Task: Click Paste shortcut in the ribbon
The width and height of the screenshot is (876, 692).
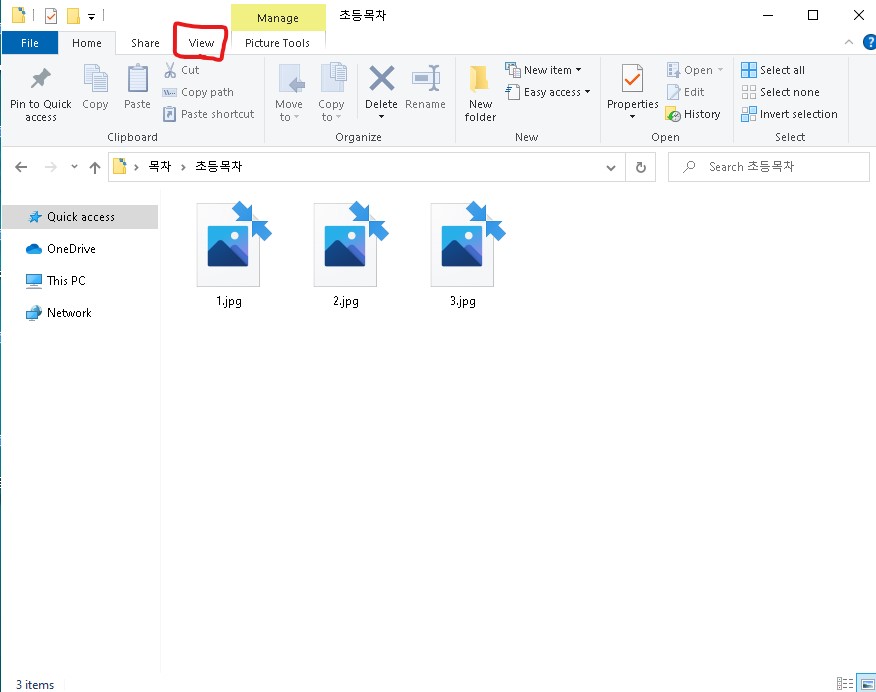Action: click(x=208, y=114)
